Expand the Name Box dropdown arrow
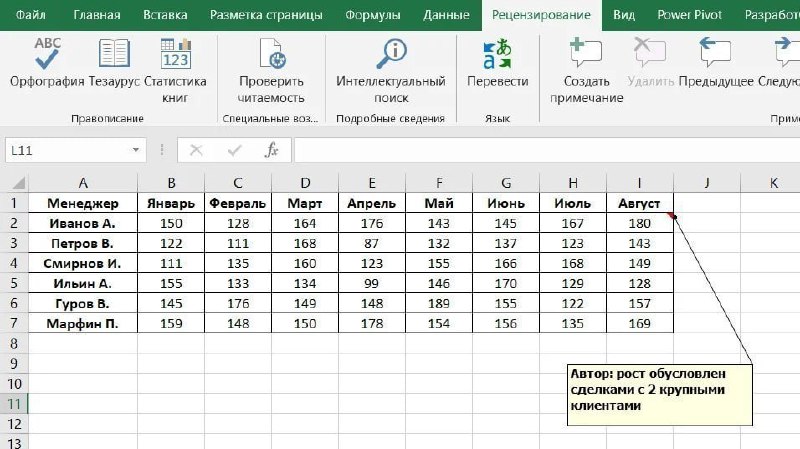This screenshot has width=800, height=449. pos(136,150)
